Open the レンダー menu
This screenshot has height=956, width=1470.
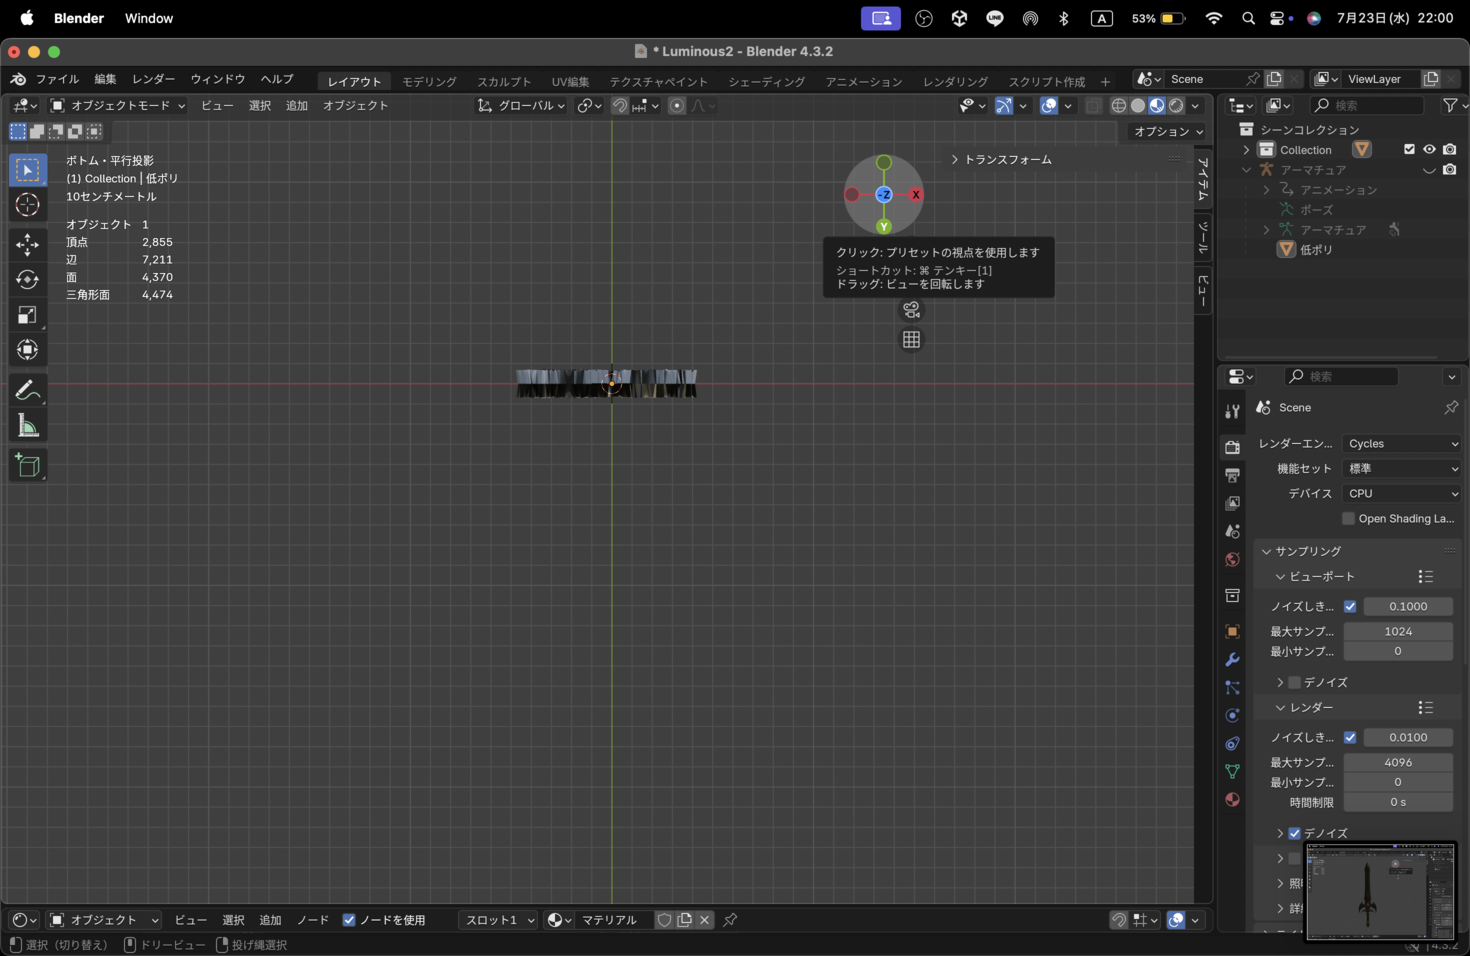click(152, 79)
